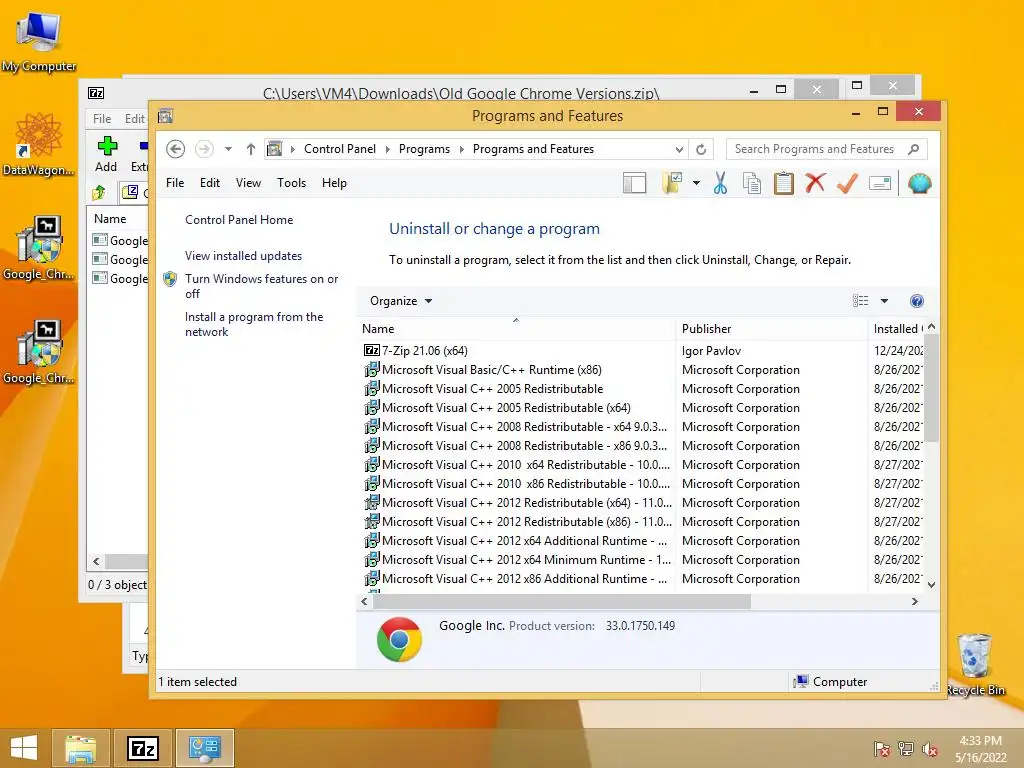Image resolution: width=1024 pixels, height=768 pixels.
Task: Click the Cut scissors toolbar icon
Action: click(720, 184)
